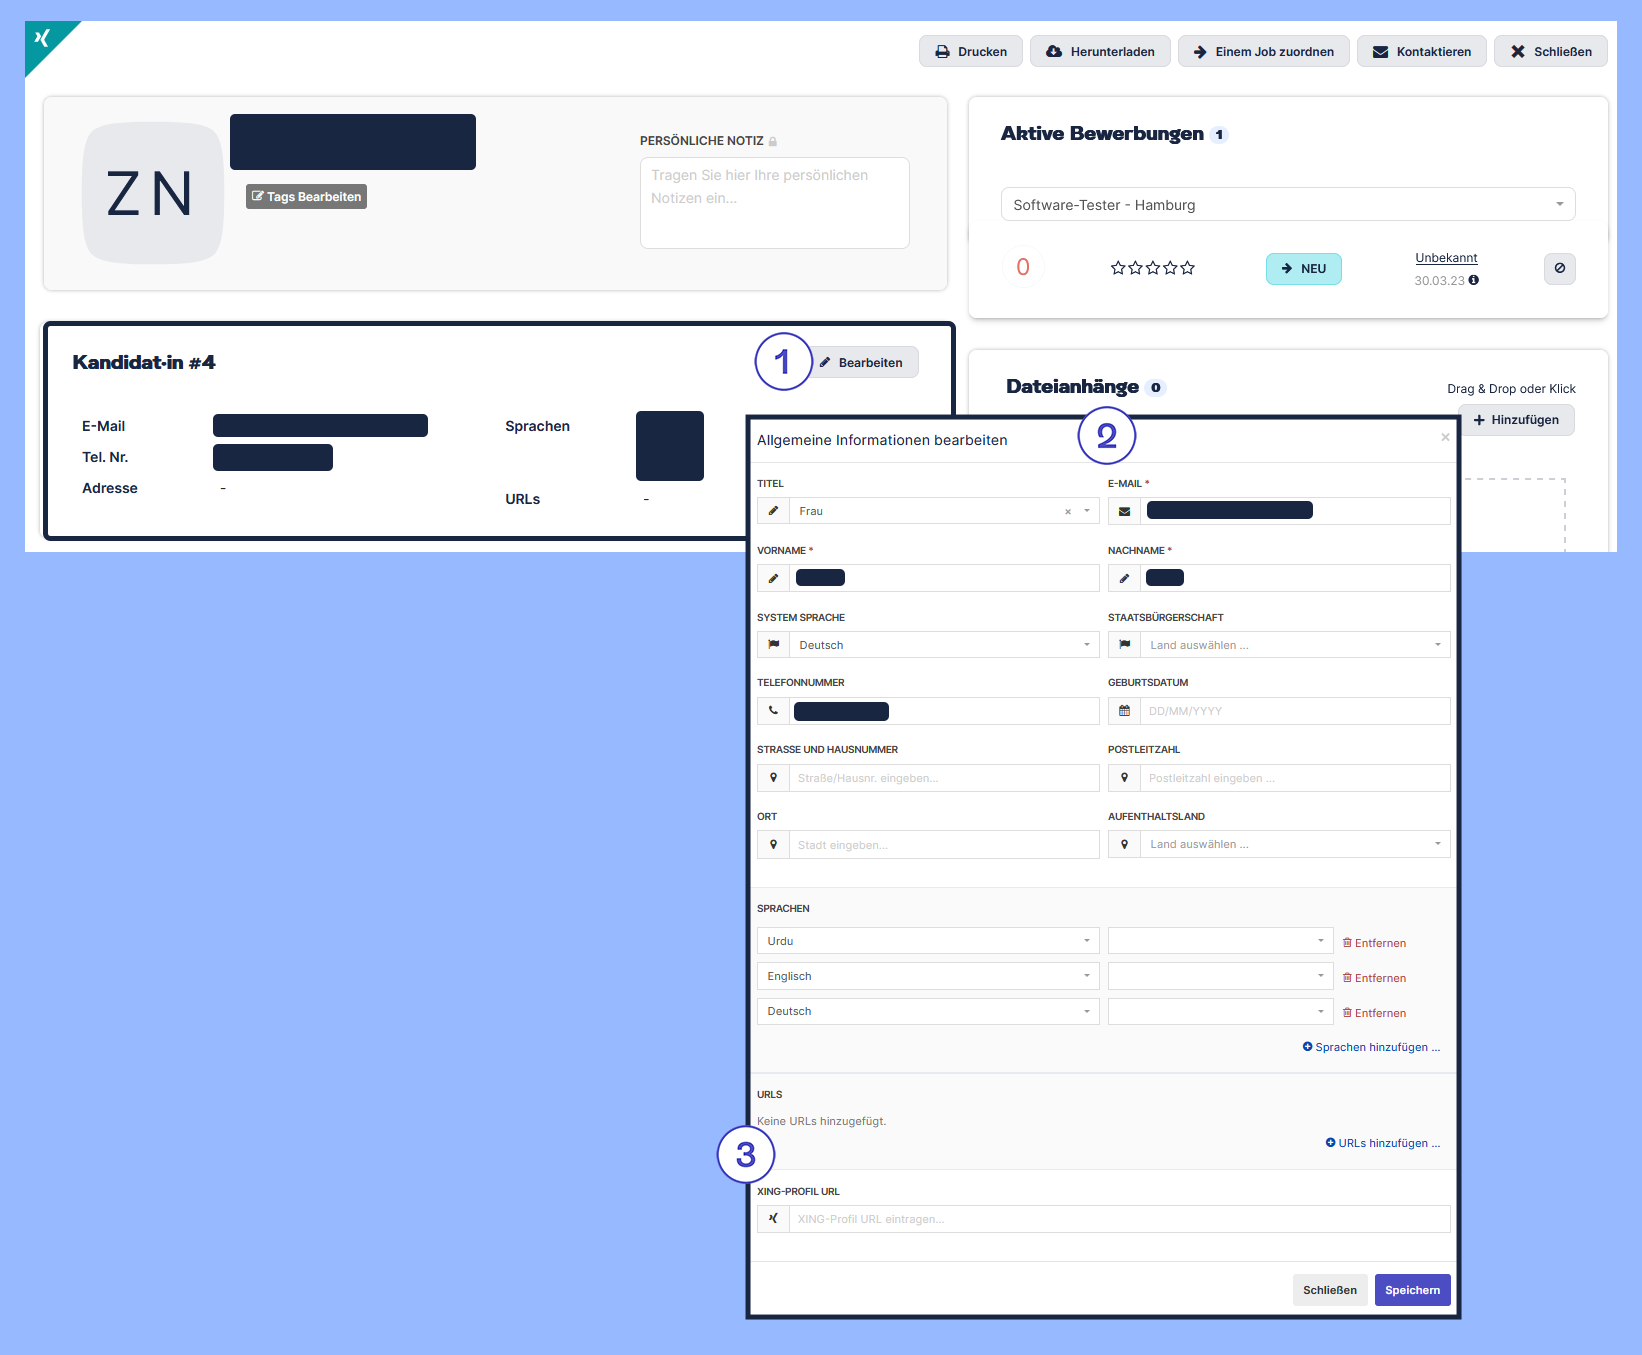This screenshot has width=1642, height=1355.
Task: Click the XING-Profil URL input field
Action: (1118, 1219)
